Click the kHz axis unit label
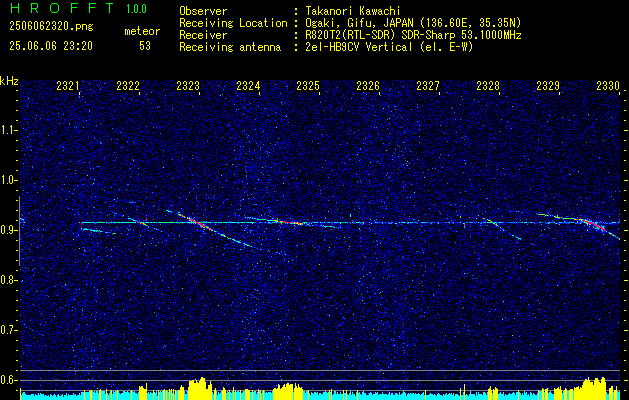This screenshot has height=400, width=629. point(9,82)
